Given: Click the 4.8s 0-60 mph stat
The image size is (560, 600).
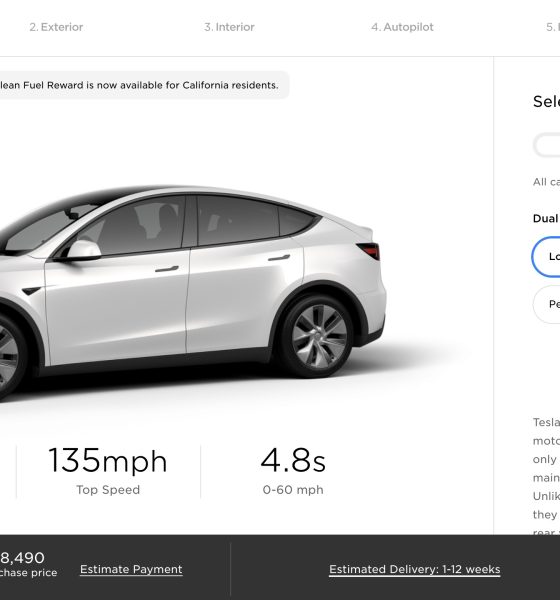Looking at the screenshot, I should coord(293,471).
